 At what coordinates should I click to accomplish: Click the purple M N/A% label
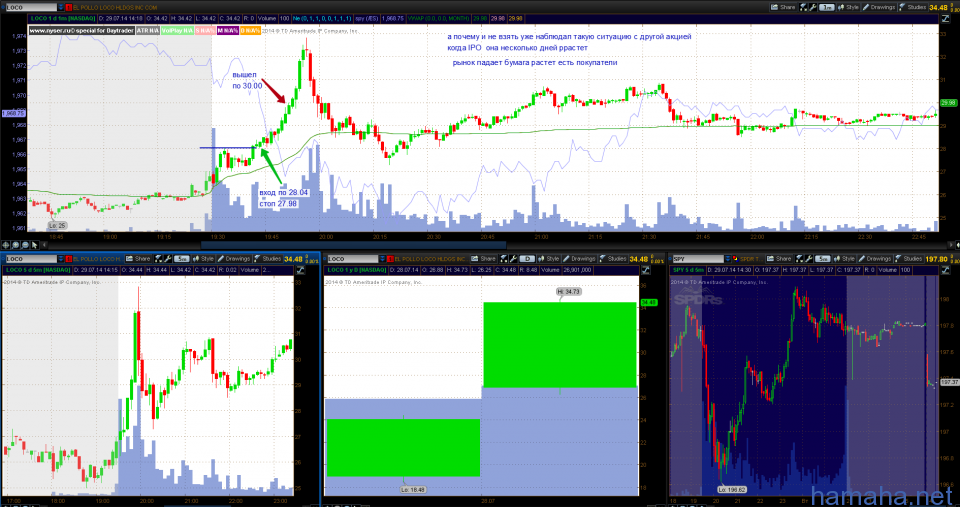click(x=228, y=30)
